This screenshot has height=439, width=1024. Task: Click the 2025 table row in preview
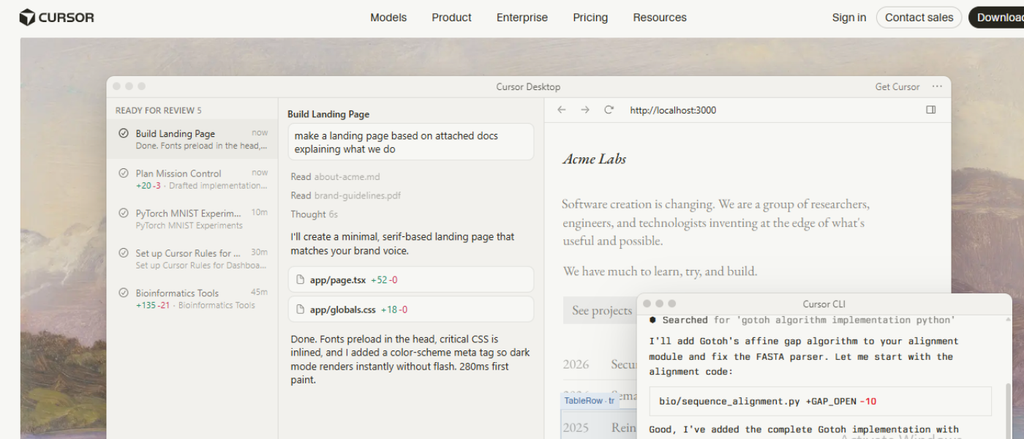click(x=599, y=428)
